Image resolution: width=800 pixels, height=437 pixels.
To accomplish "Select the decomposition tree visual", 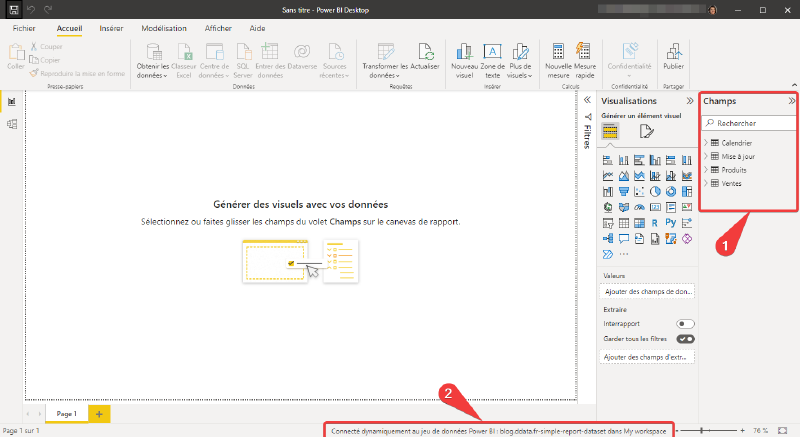I will pyautogui.click(x=608, y=239).
